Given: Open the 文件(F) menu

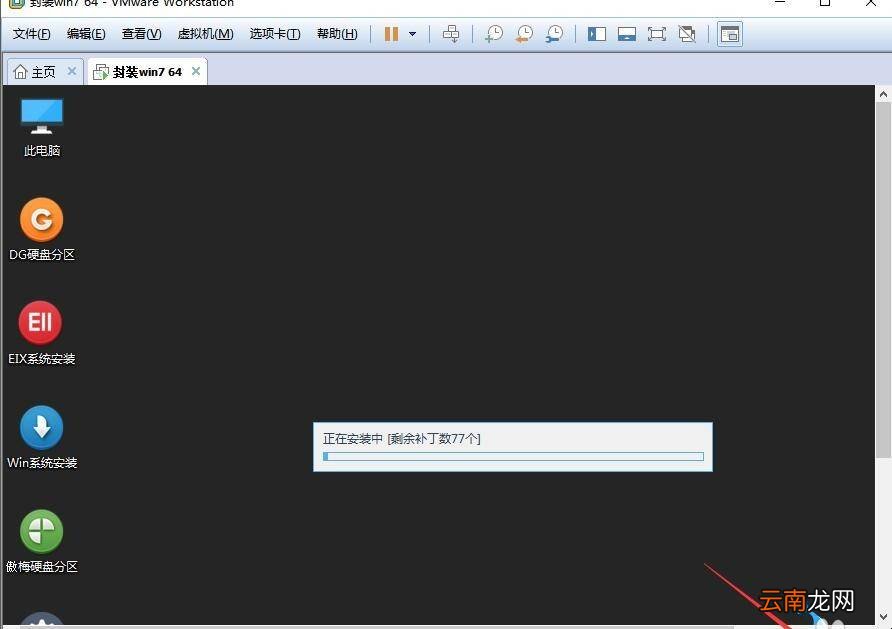Looking at the screenshot, I should (31, 34).
